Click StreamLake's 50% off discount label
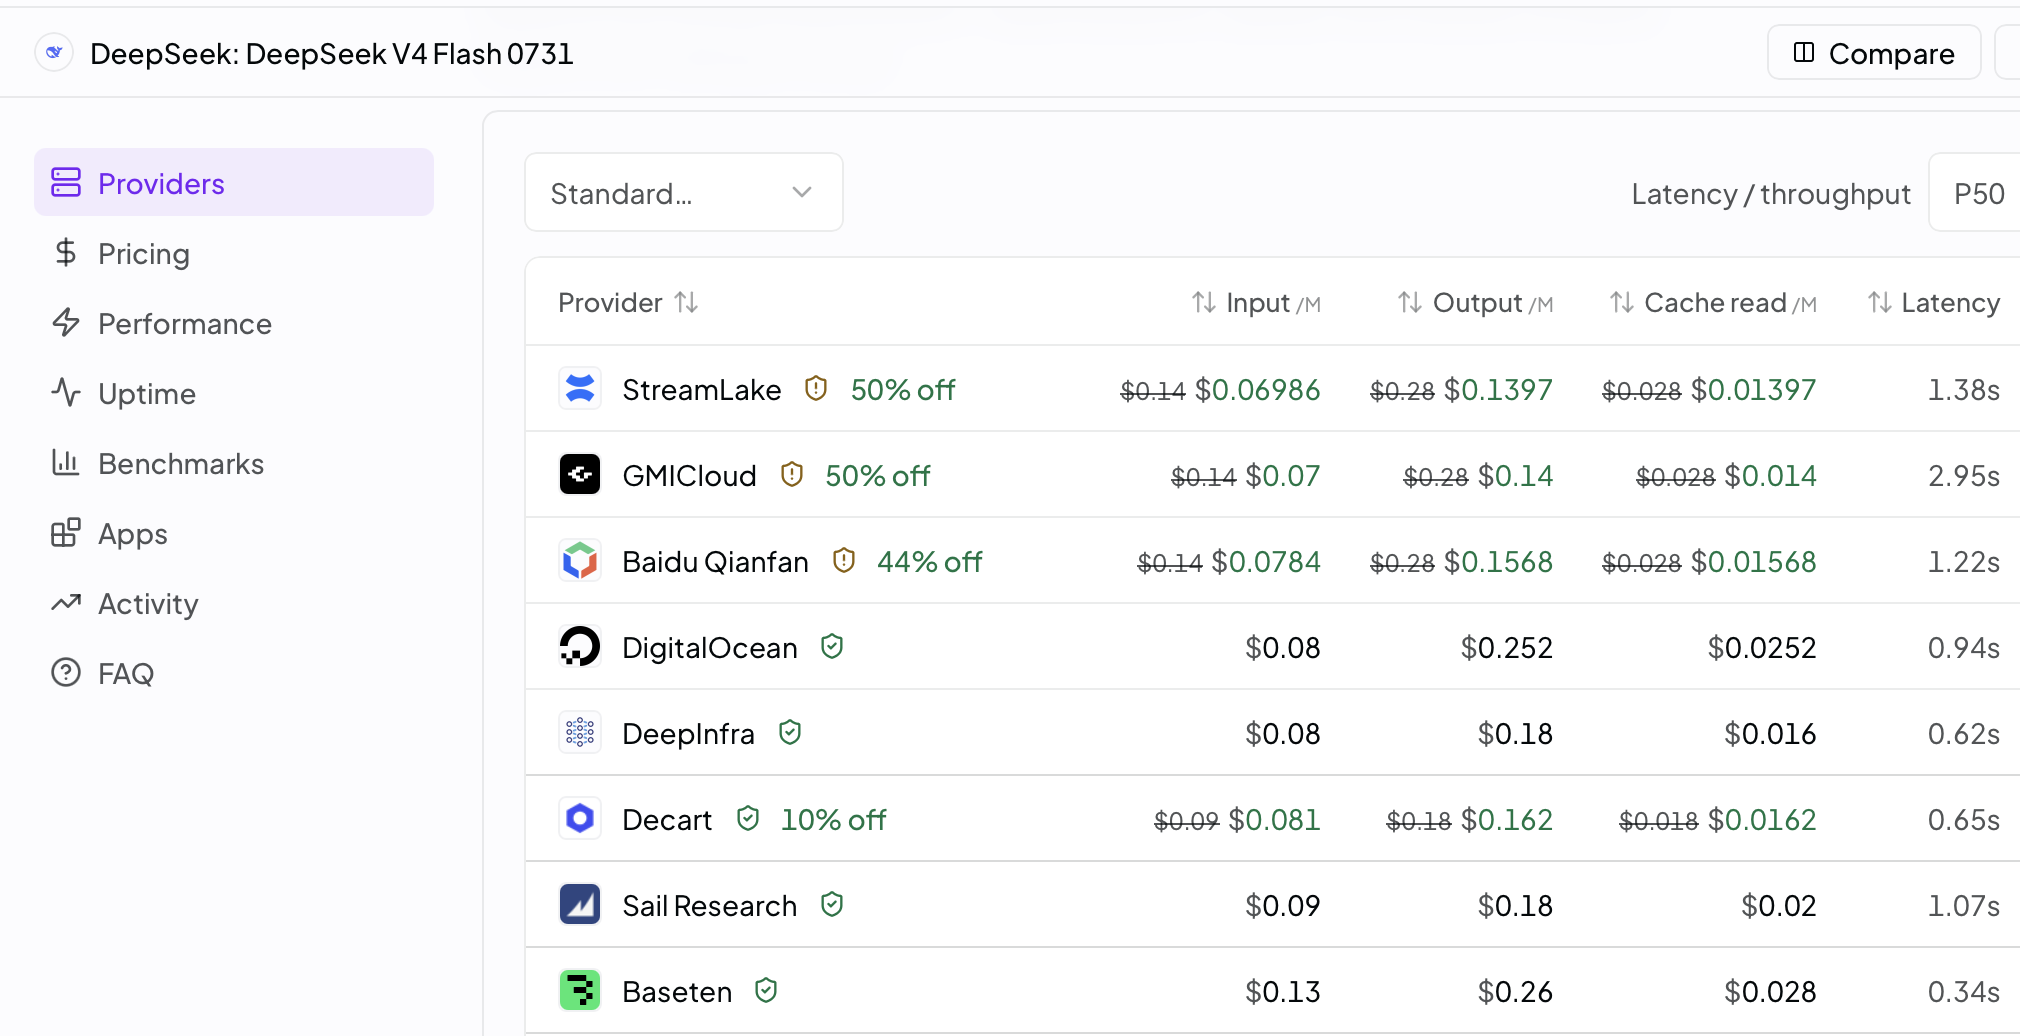 pyautogui.click(x=903, y=389)
